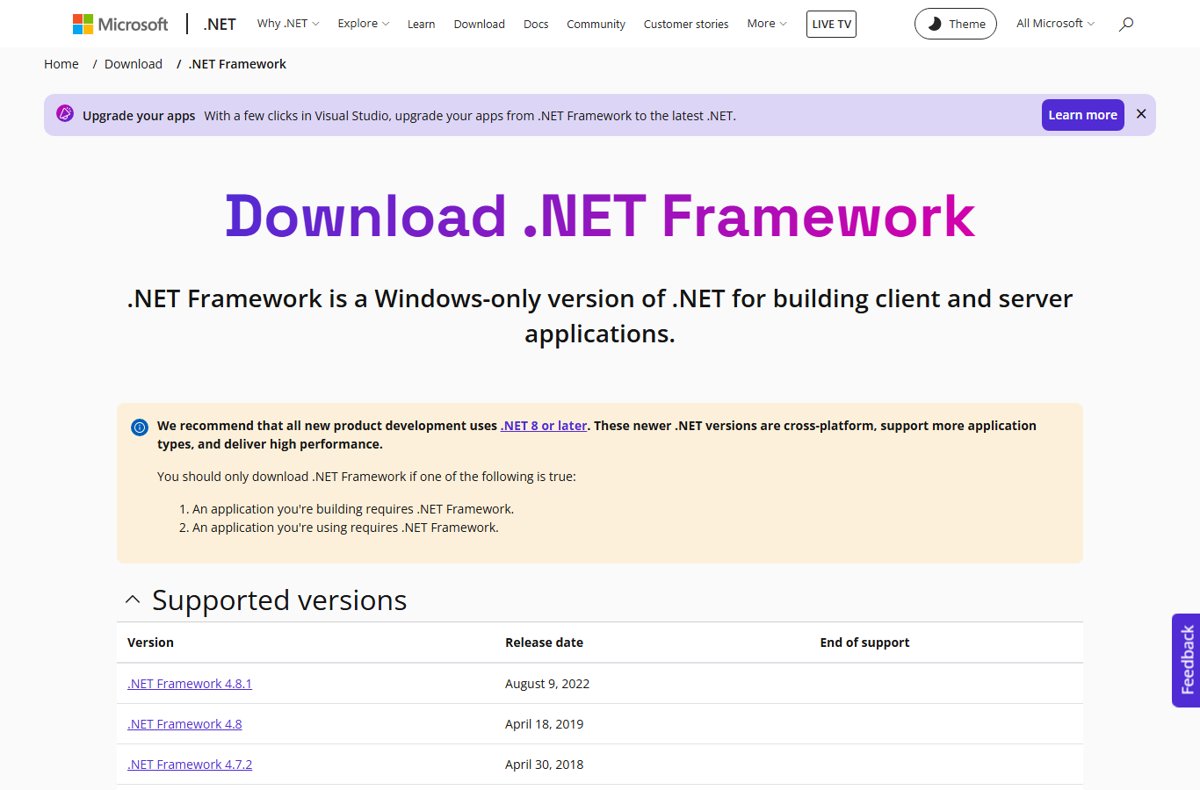Expand the Explore menu
Image resolution: width=1200 pixels, height=790 pixels.
tap(363, 23)
